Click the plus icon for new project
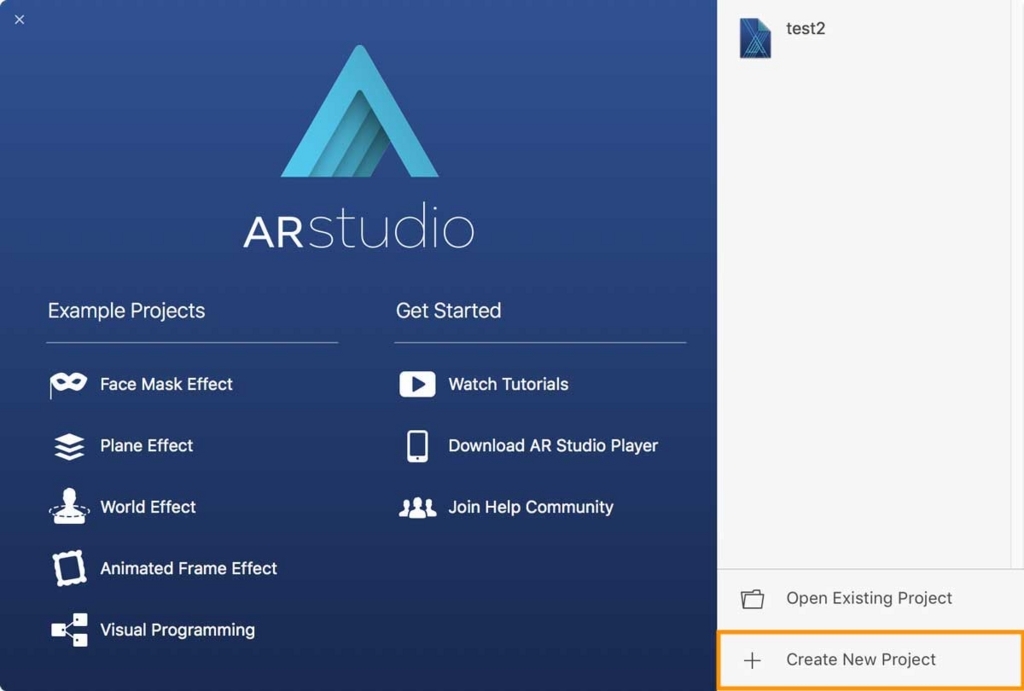This screenshot has width=1024, height=691. coord(752,660)
